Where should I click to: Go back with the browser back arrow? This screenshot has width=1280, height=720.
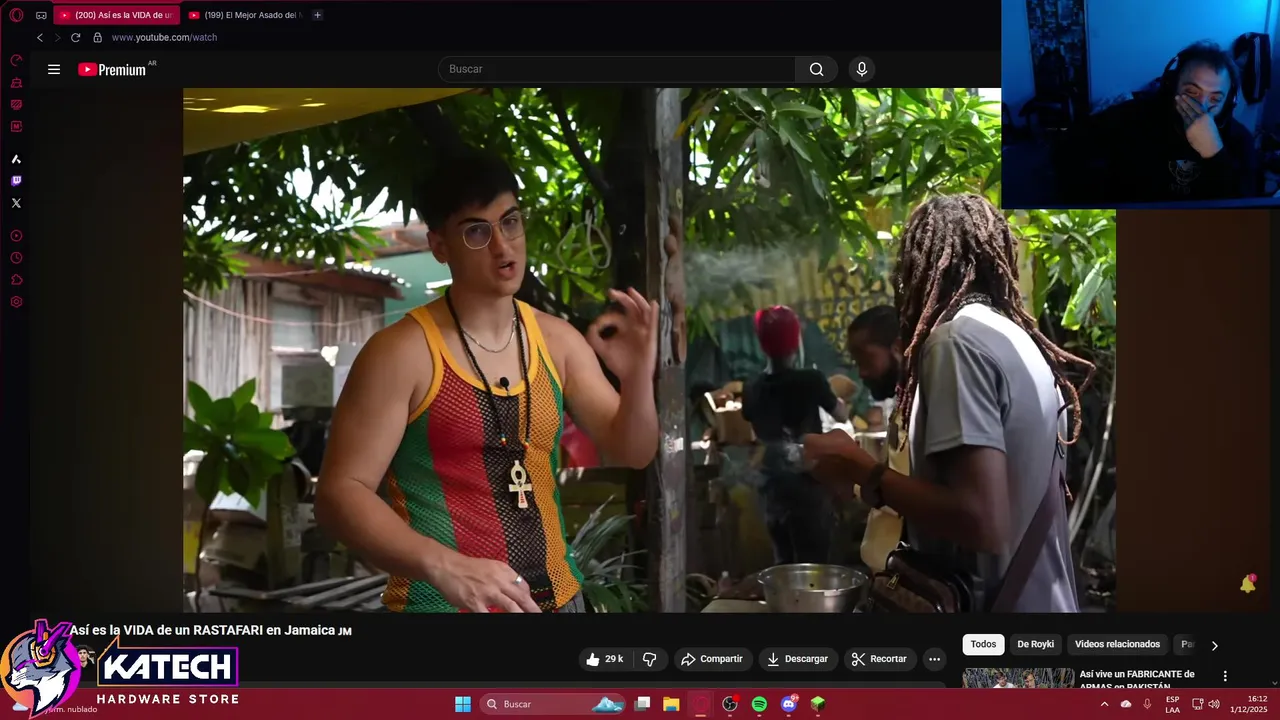(40, 37)
